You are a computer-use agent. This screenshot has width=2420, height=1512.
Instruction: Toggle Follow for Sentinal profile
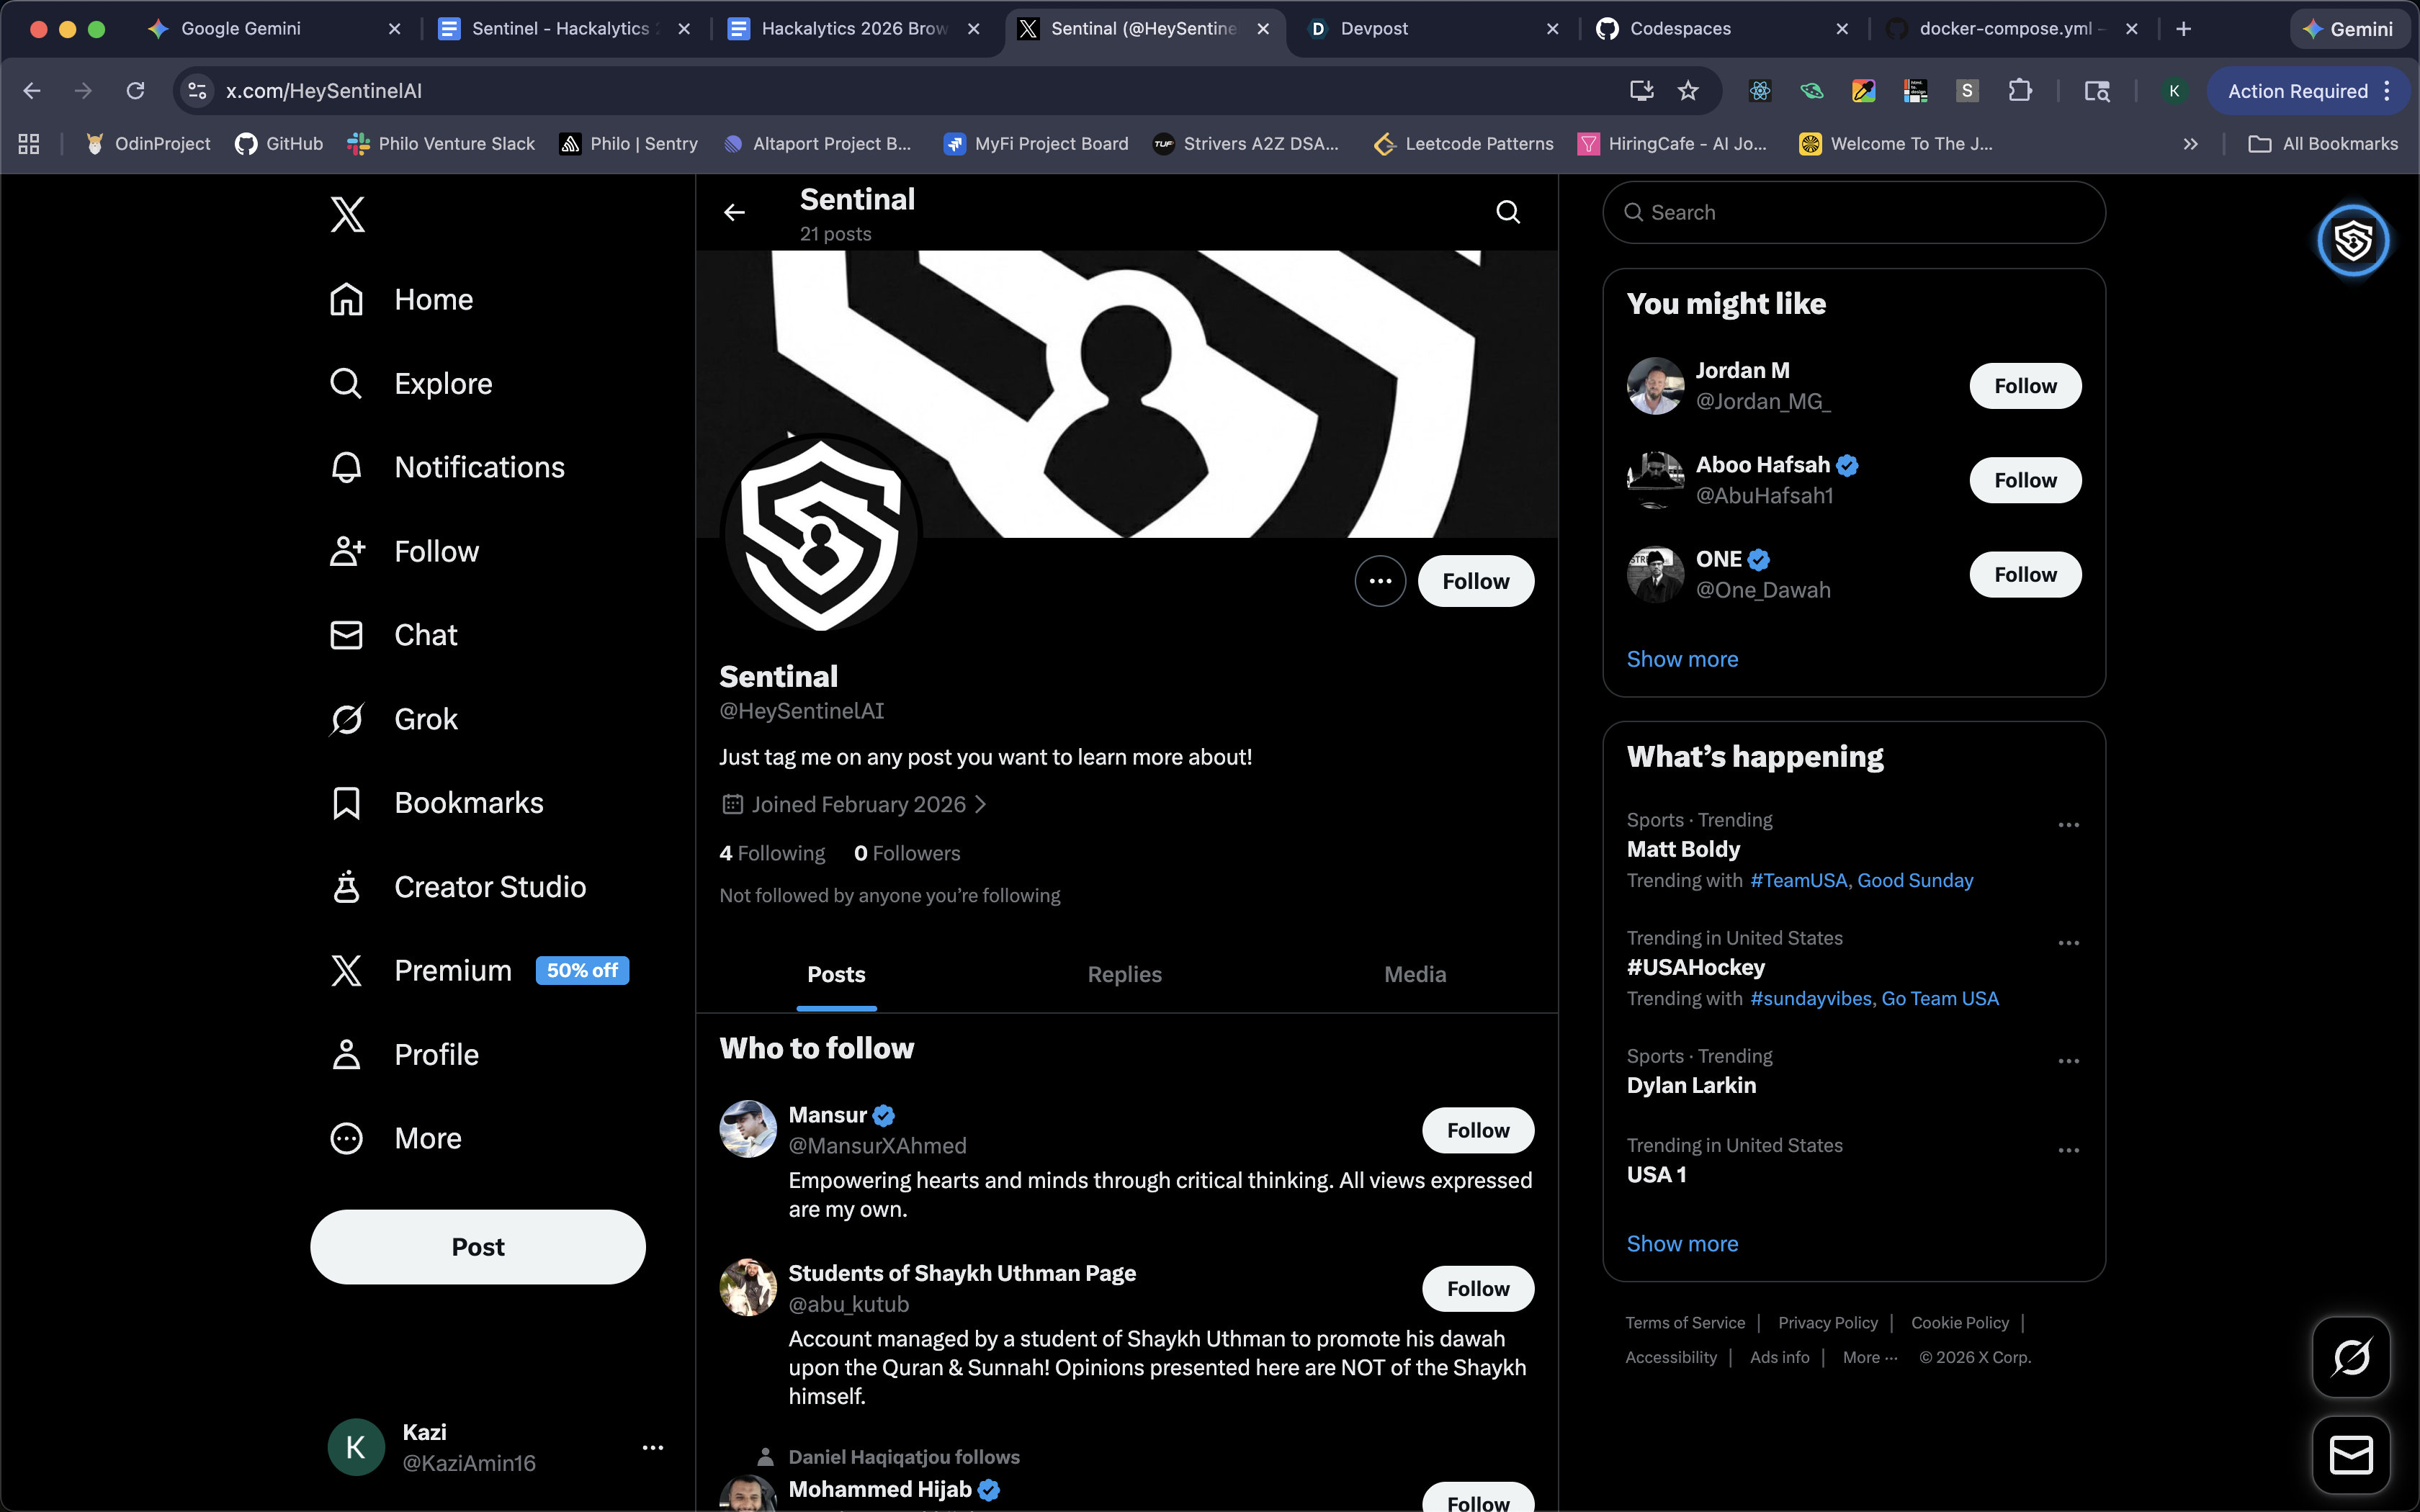click(x=1475, y=581)
